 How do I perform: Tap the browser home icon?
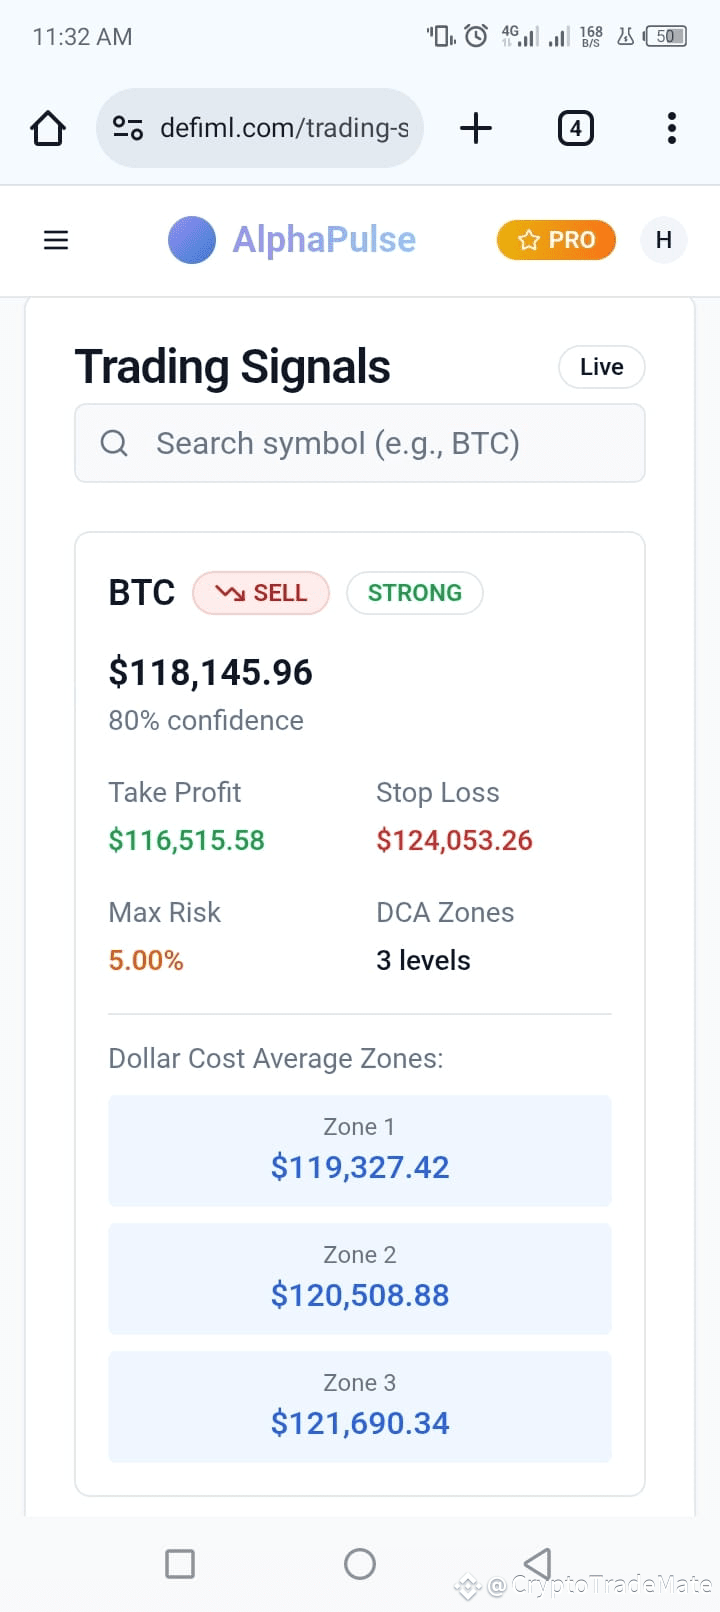click(x=48, y=128)
